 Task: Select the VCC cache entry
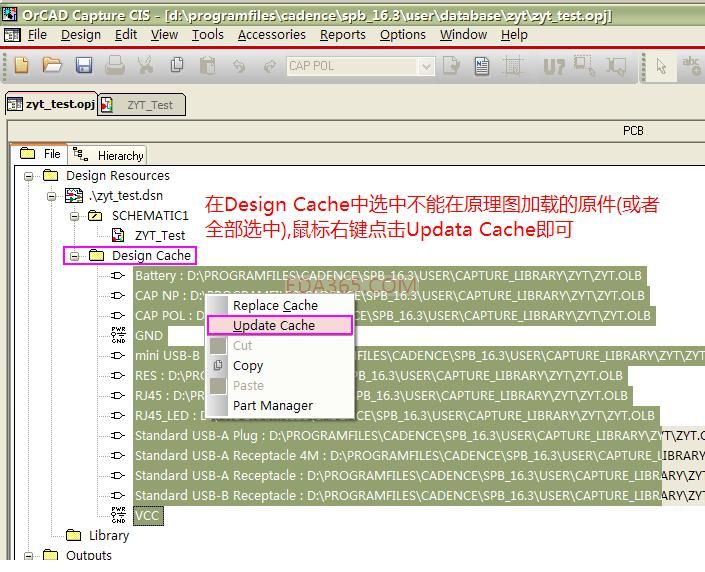pyautogui.click(x=148, y=515)
